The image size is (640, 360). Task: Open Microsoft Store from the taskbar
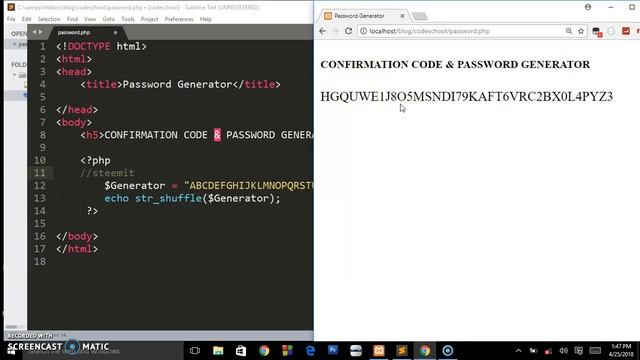[241, 351]
